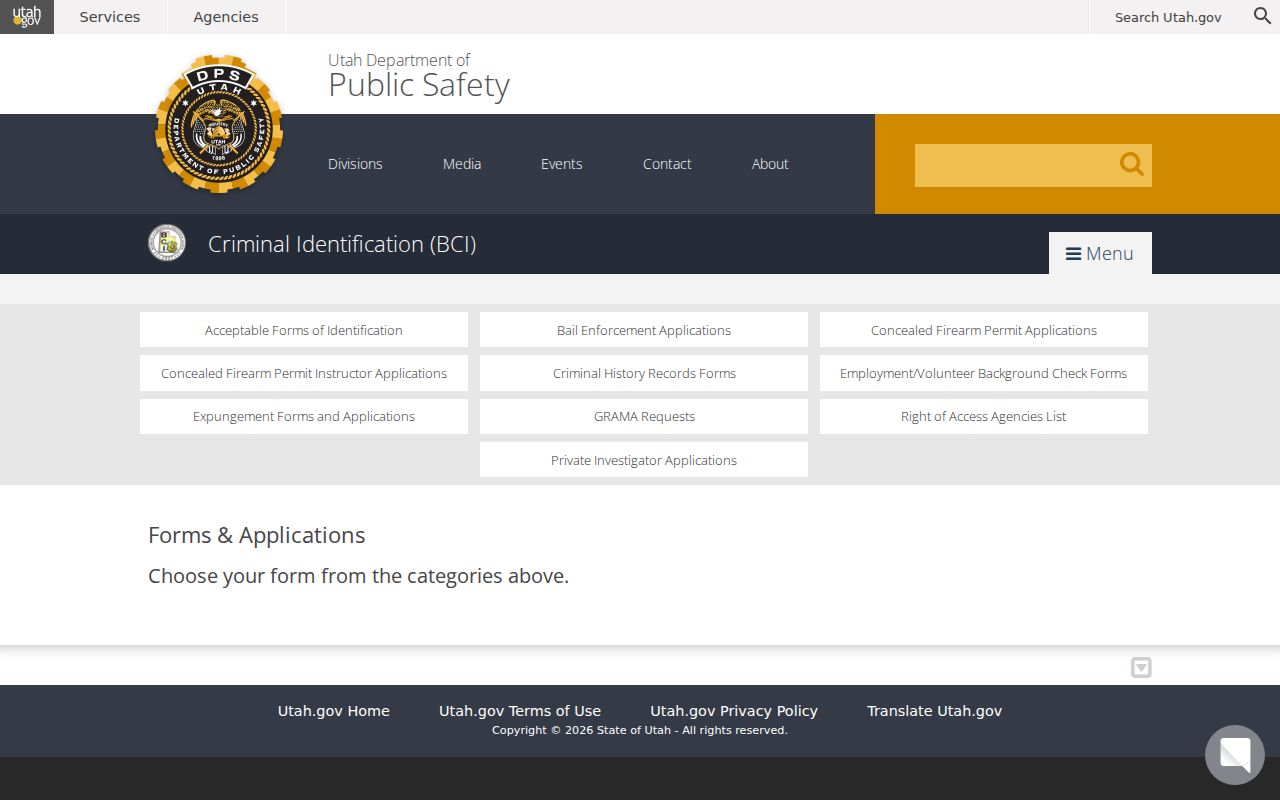
Task: Open Employment/Volunteer Background Check Forms
Action: (x=984, y=373)
